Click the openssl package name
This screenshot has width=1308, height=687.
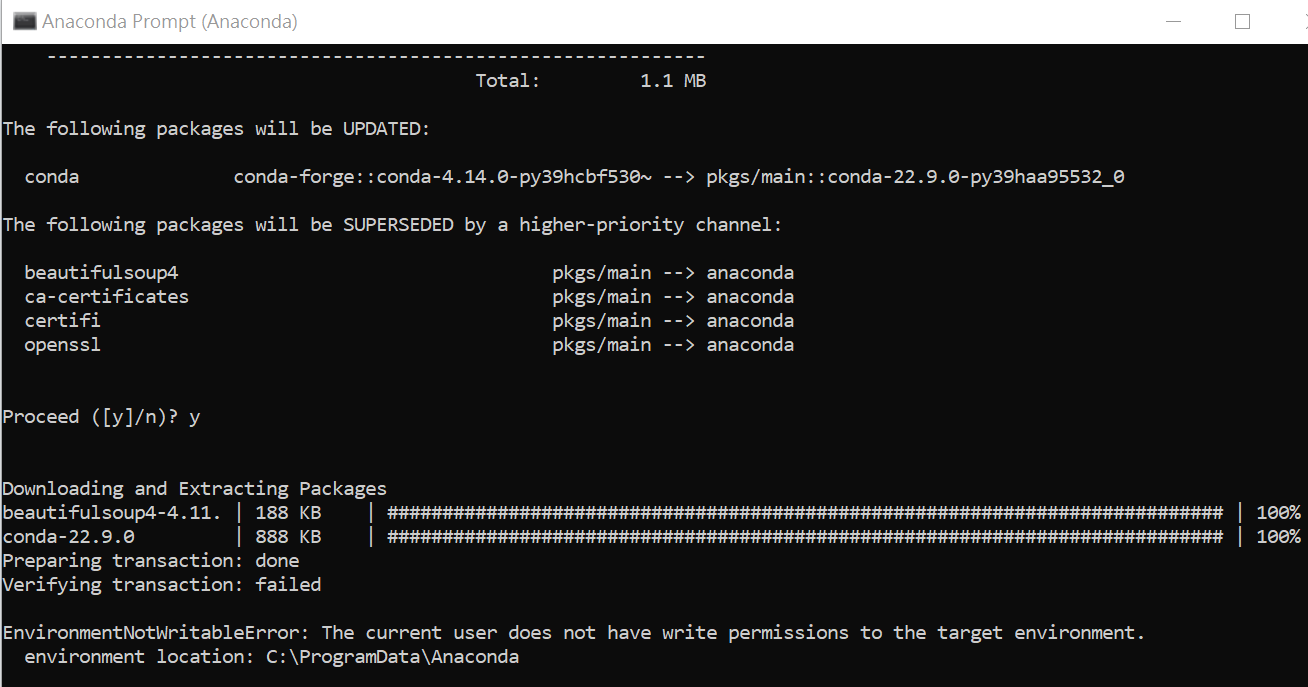(63, 345)
